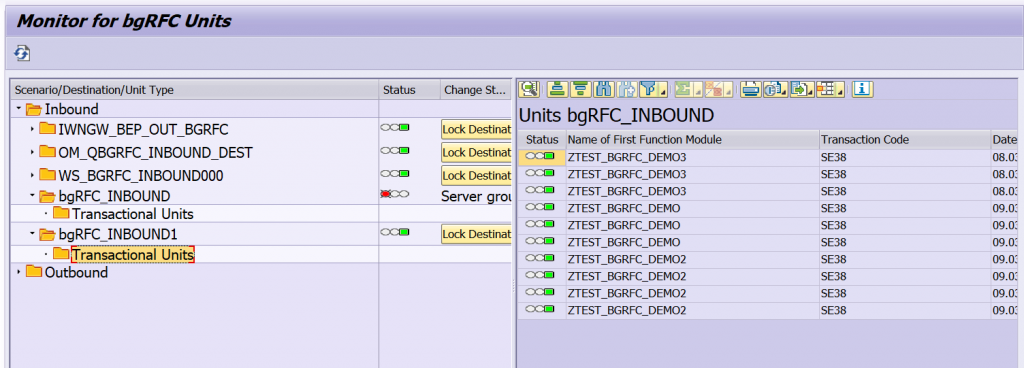Image resolution: width=1024 pixels, height=368 pixels.
Task: Select the Inbound tree row label
Action: [x=72, y=109]
